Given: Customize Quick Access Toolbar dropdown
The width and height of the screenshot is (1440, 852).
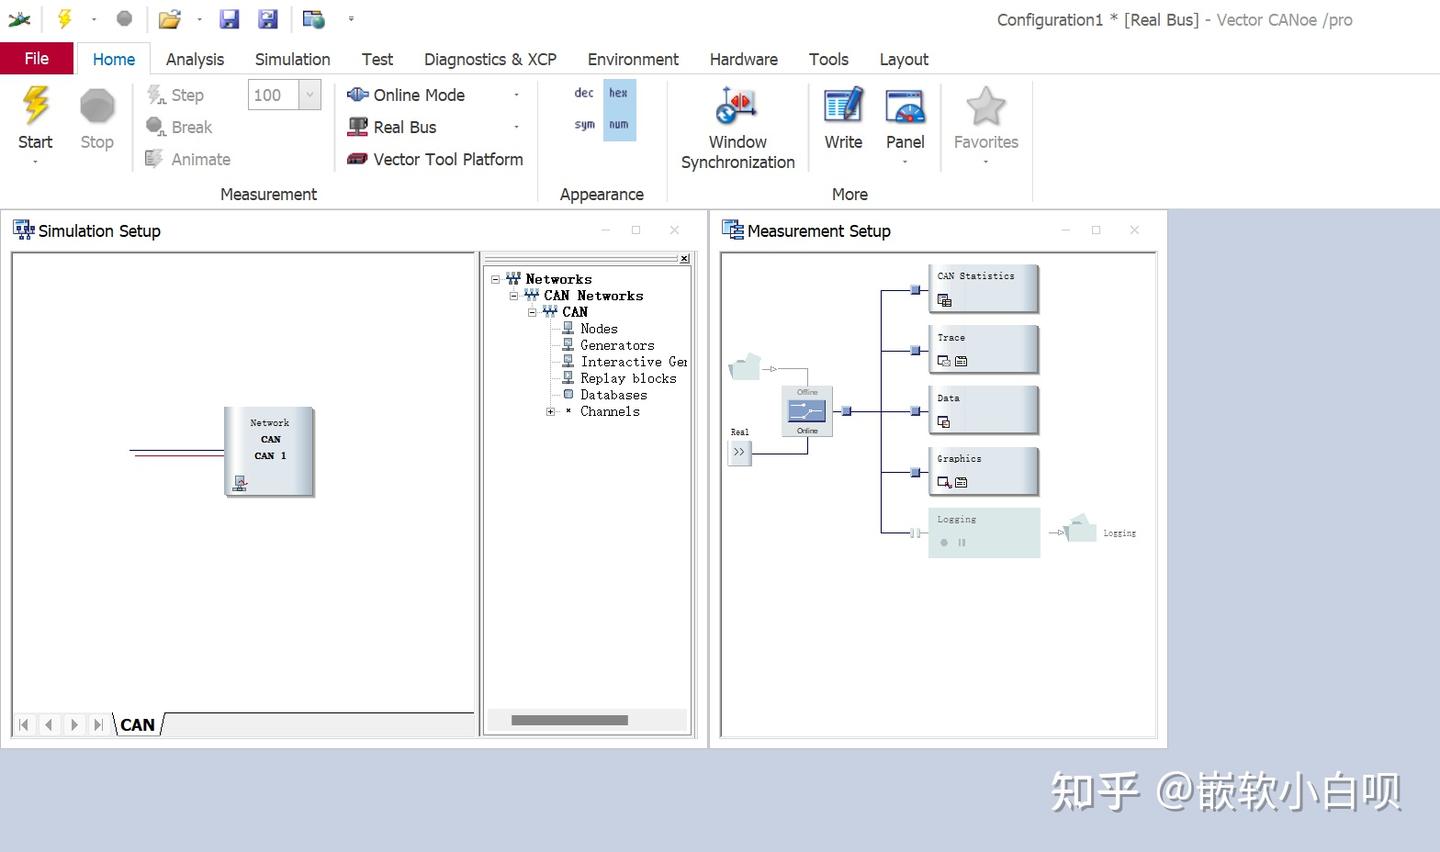Looking at the screenshot, I should click(351, 19).
